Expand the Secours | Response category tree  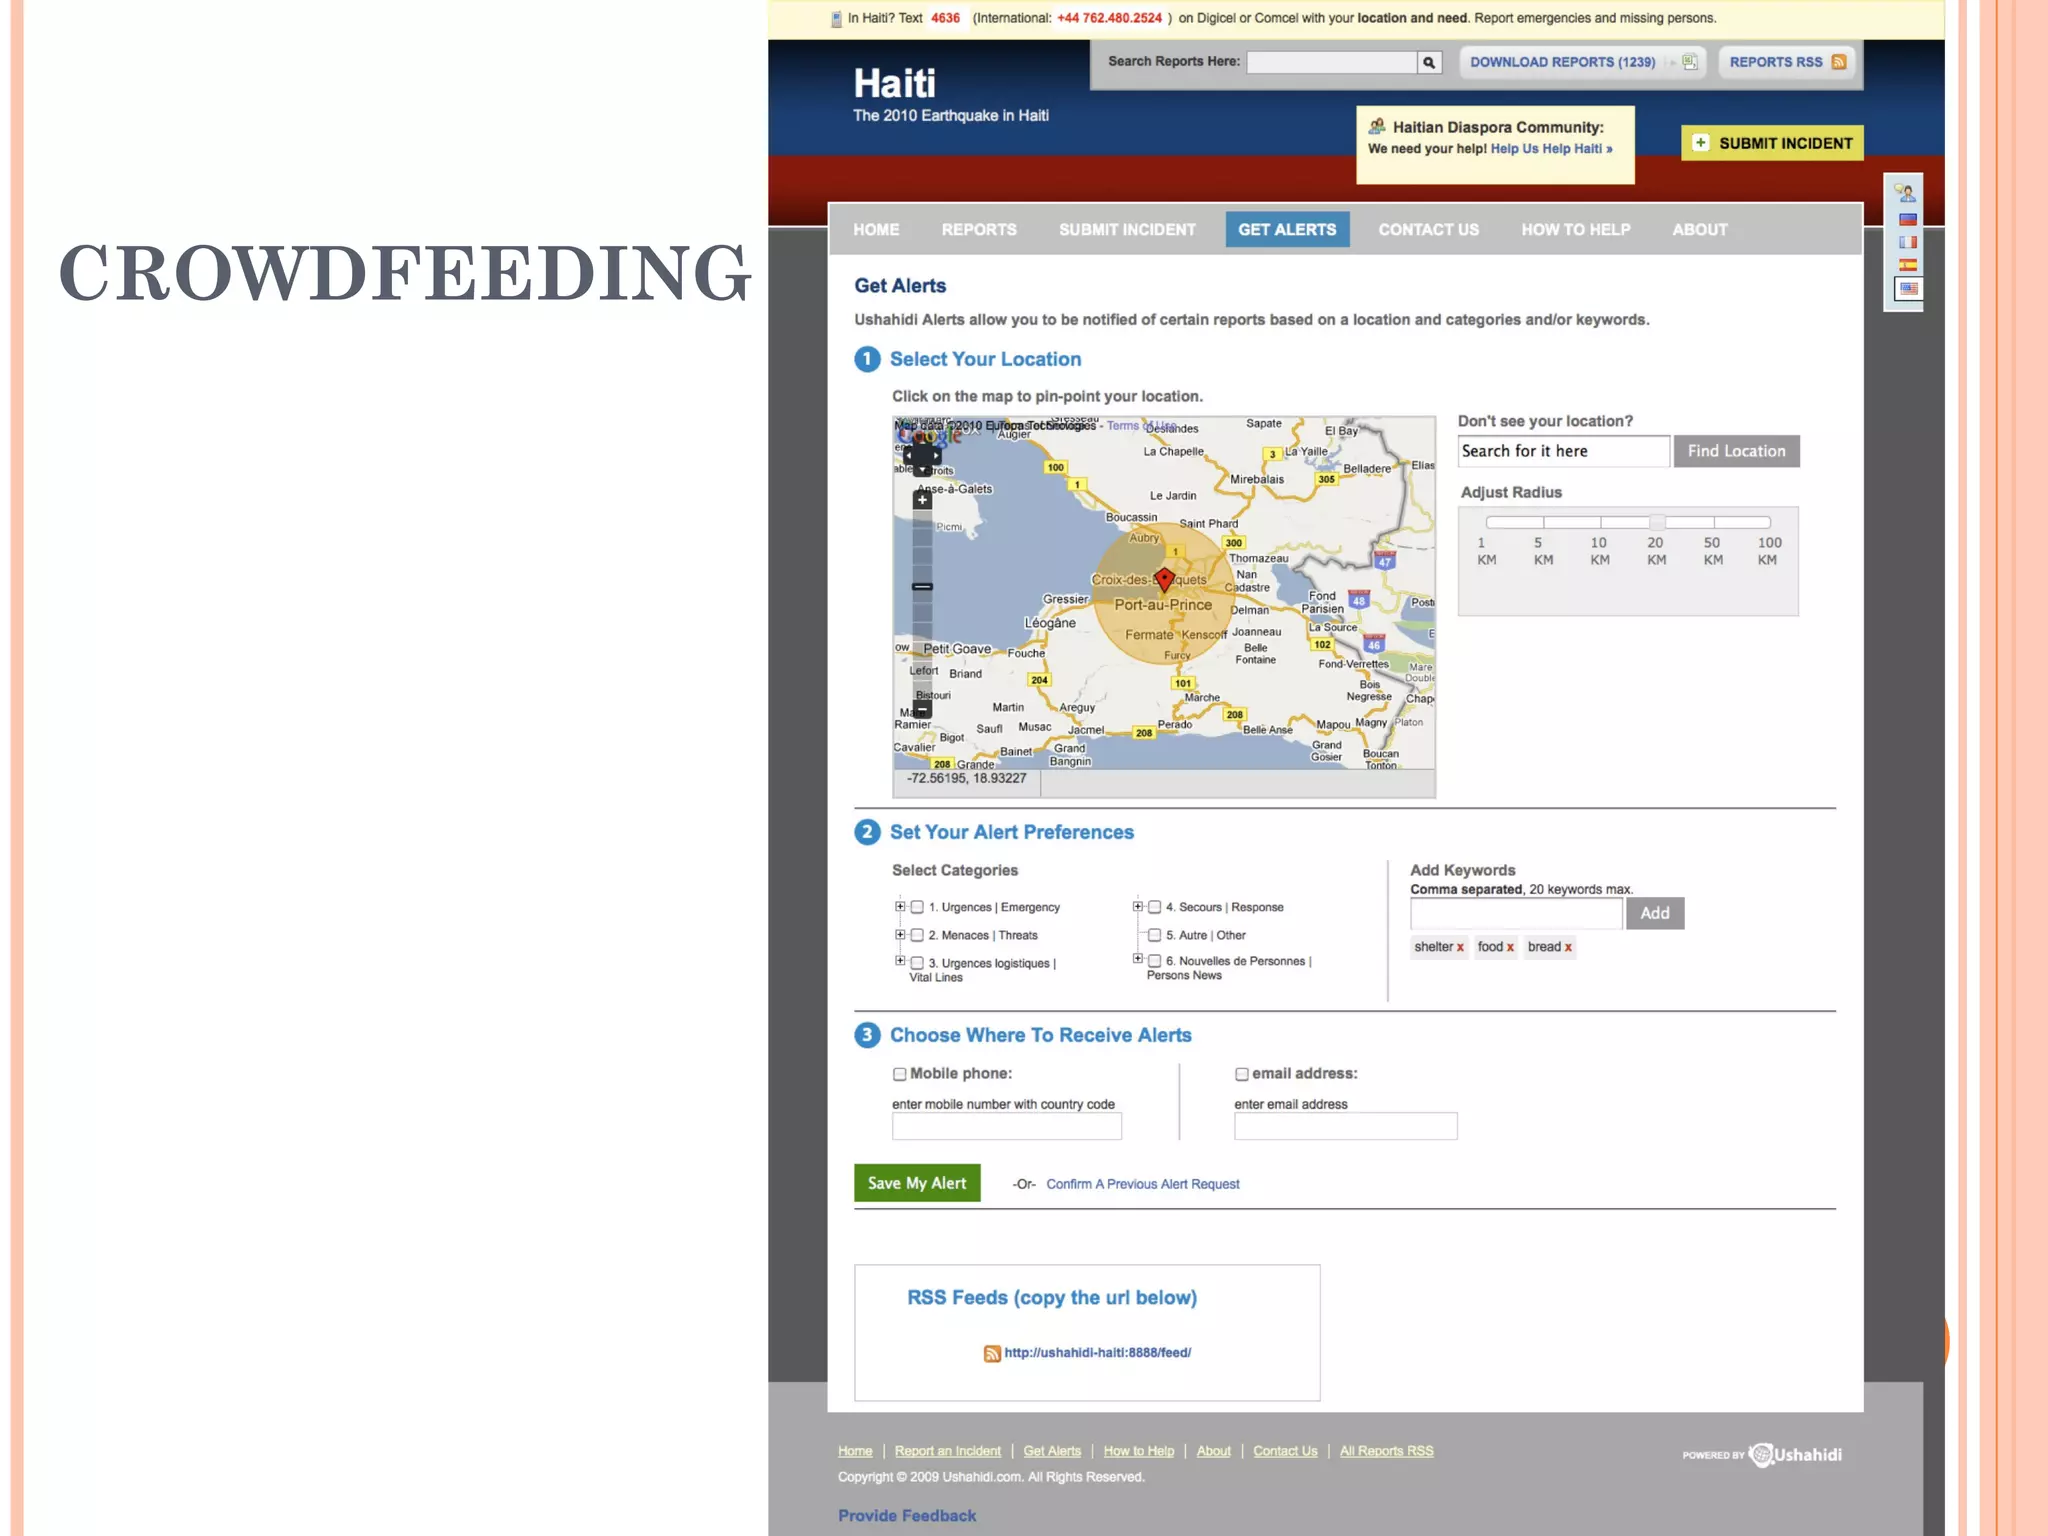tap(1137, 907)
